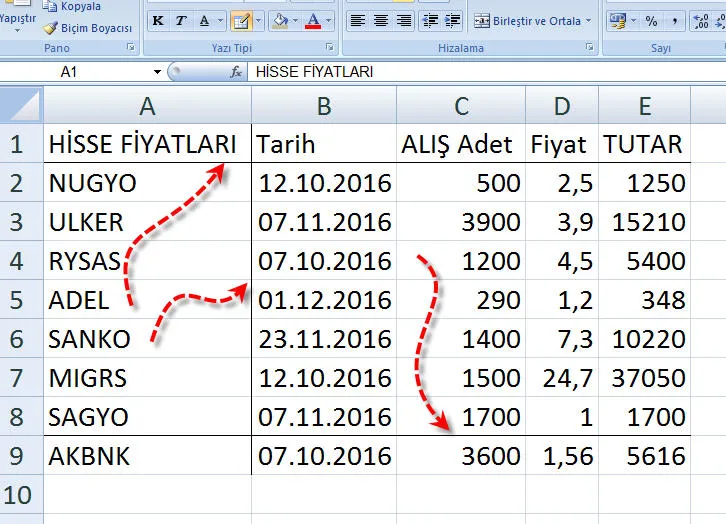The width and height of the screenshot is (726, 524).
Task: Select column C header
Action: 461,106
